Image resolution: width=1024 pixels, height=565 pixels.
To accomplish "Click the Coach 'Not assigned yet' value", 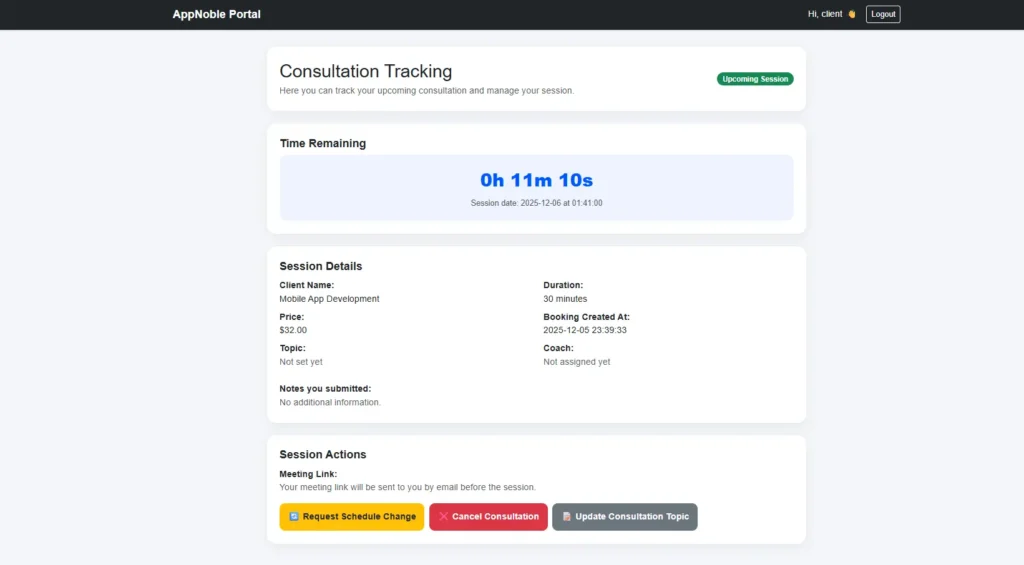I will pyautogui.click(x=576, y=362).
